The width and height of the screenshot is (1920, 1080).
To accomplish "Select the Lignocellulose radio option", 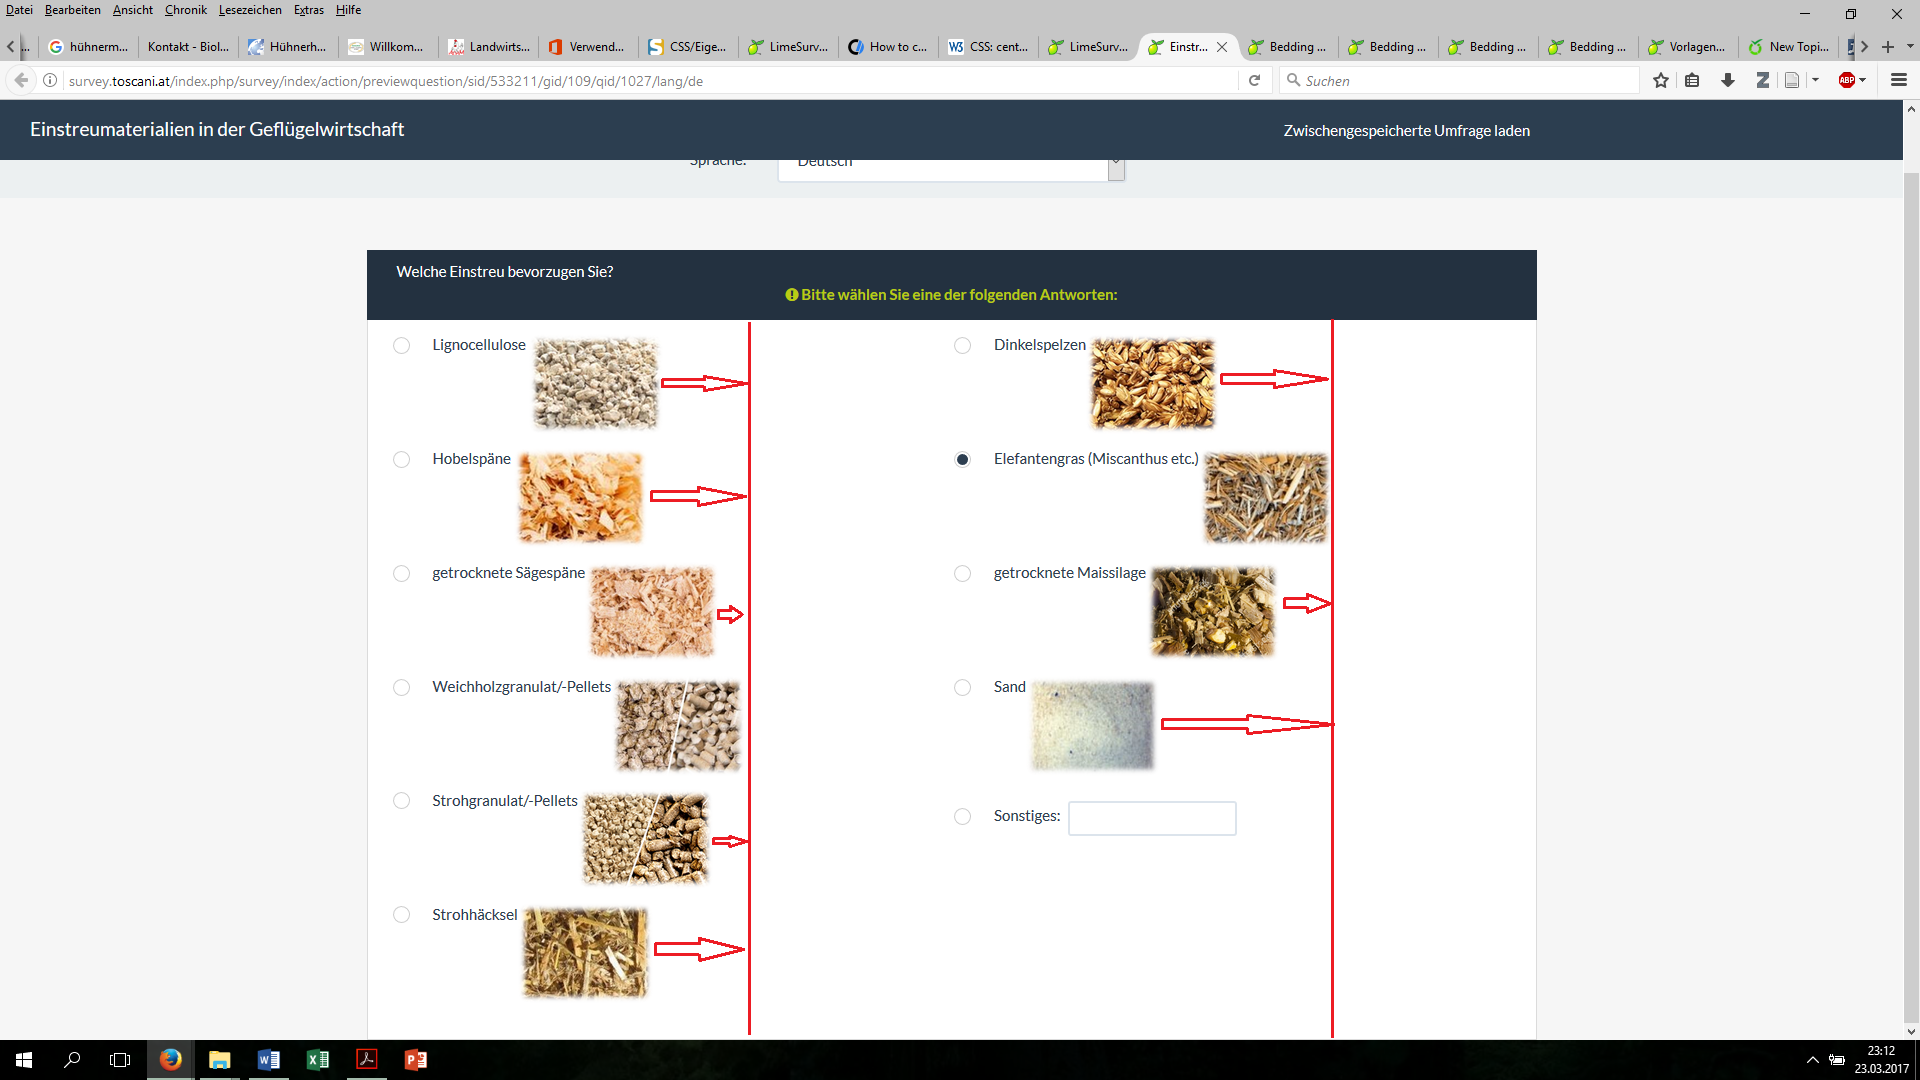I will 401,346.
